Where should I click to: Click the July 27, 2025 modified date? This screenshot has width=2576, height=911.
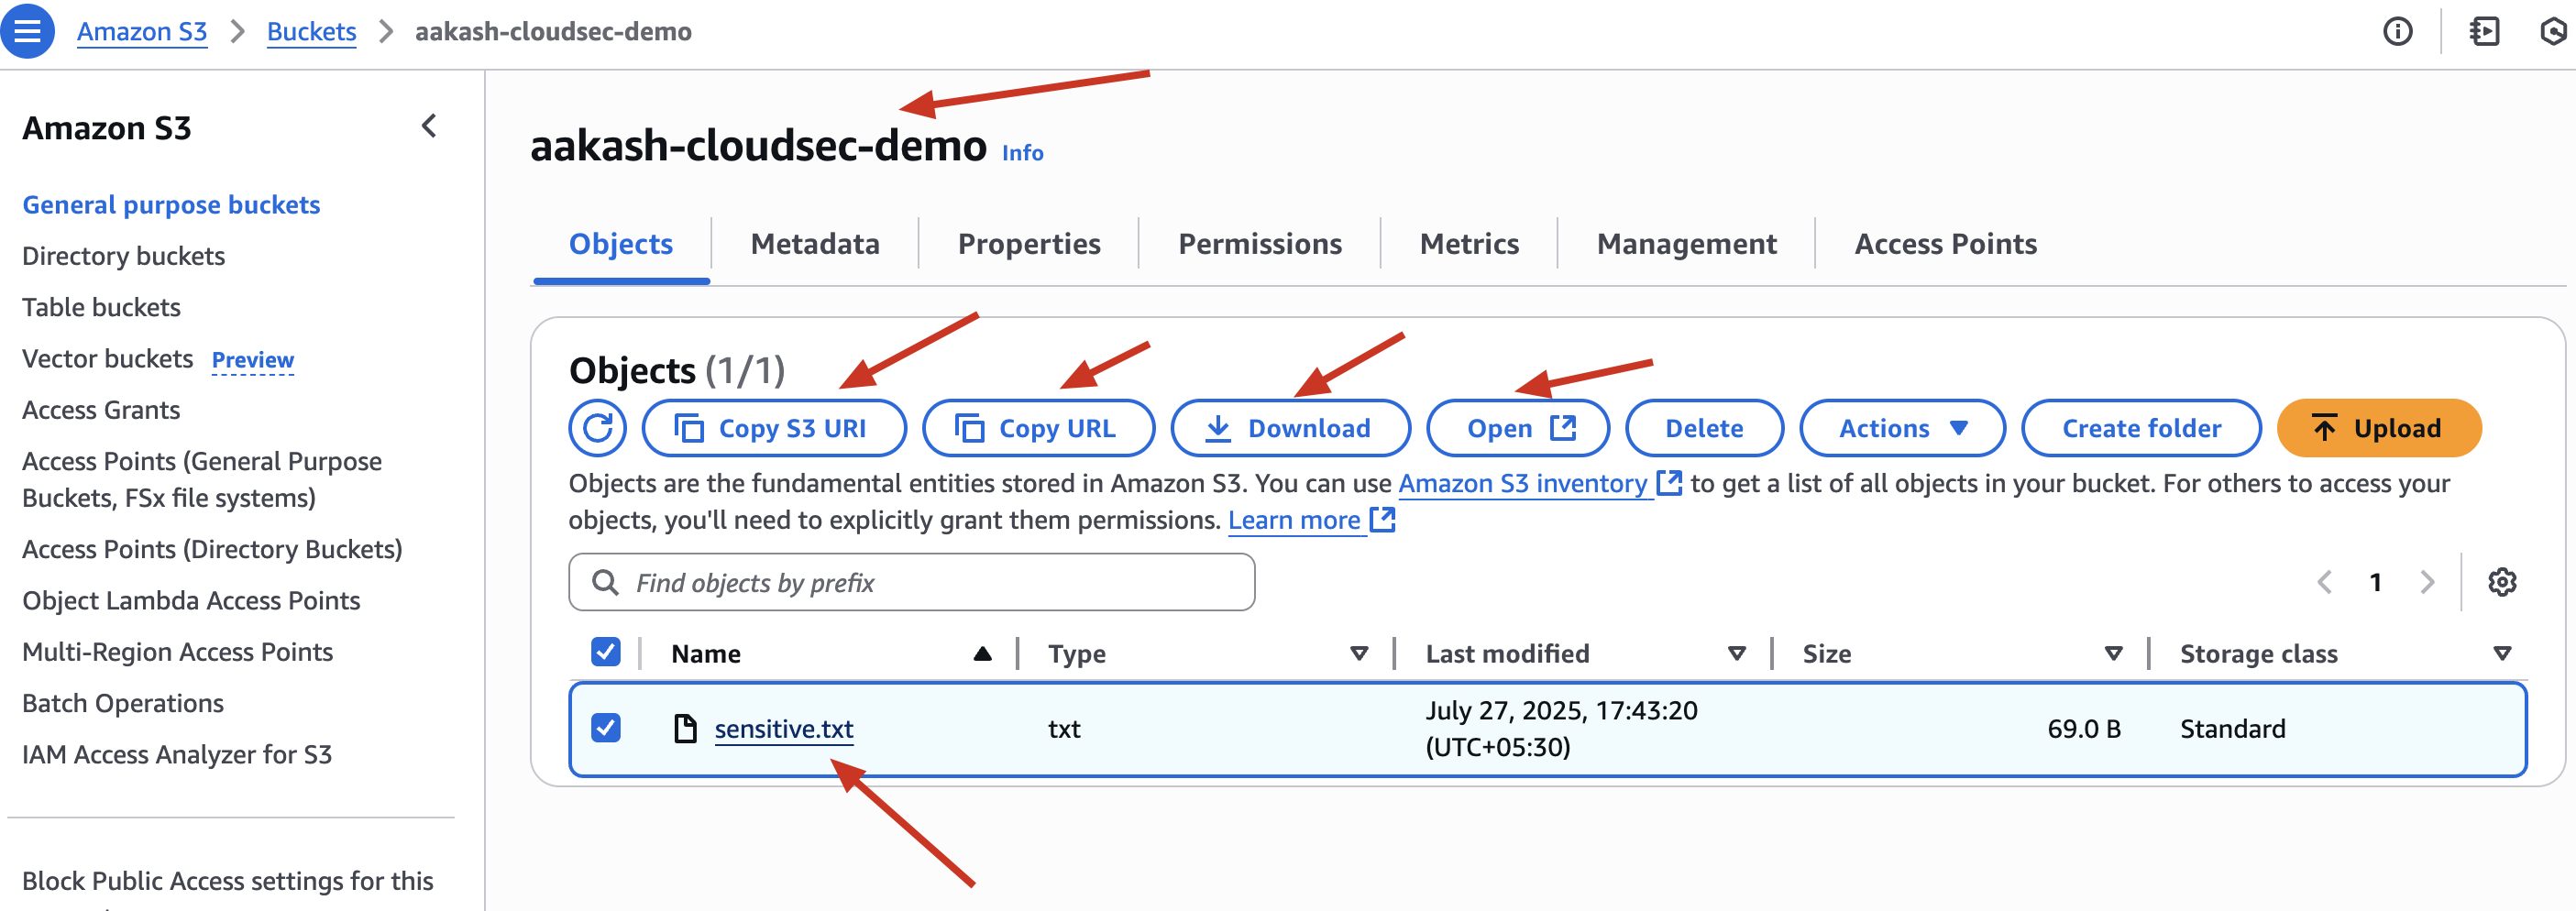(x=1561, y=729)
